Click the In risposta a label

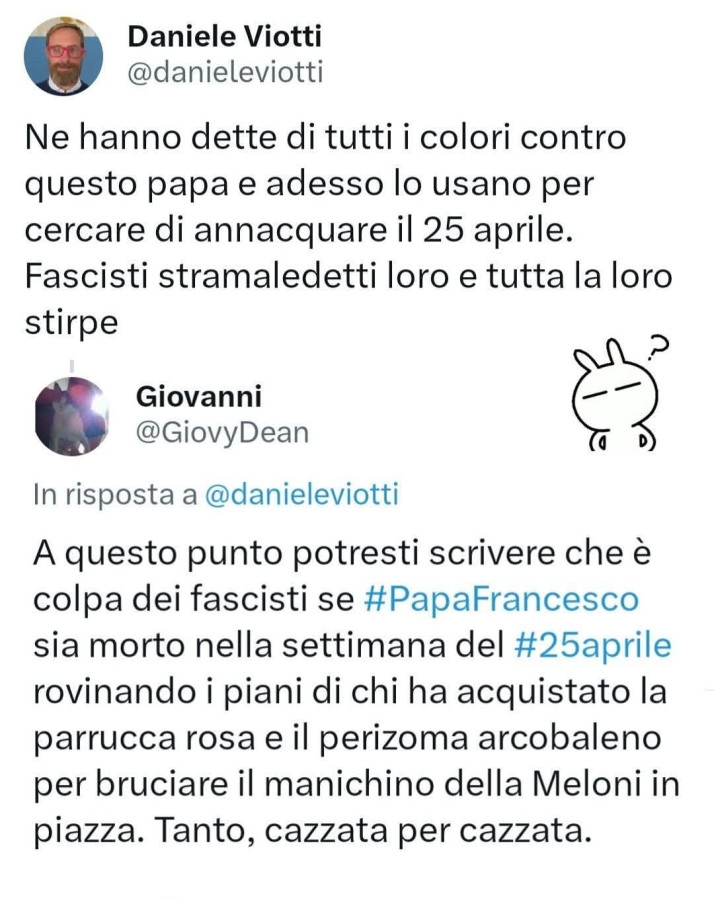pyautogui.click(x=115, y=495)
